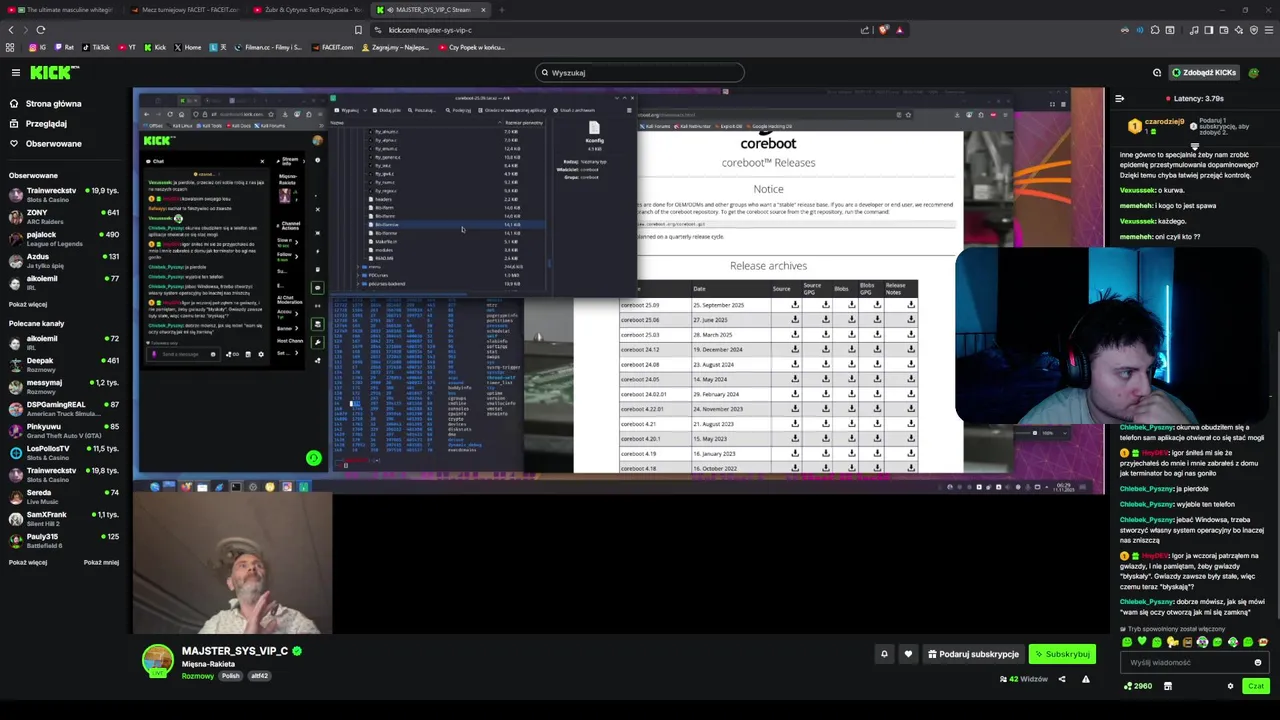Open LosPollosTV recommended channel
1280x720 pixels.
click(x=64, y=452)
